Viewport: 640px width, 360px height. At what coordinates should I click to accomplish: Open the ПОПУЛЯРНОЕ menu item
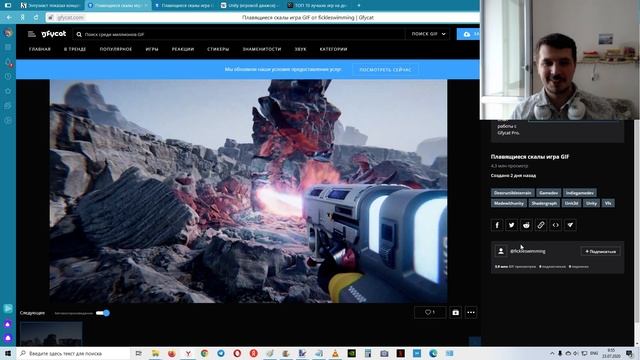116,49
